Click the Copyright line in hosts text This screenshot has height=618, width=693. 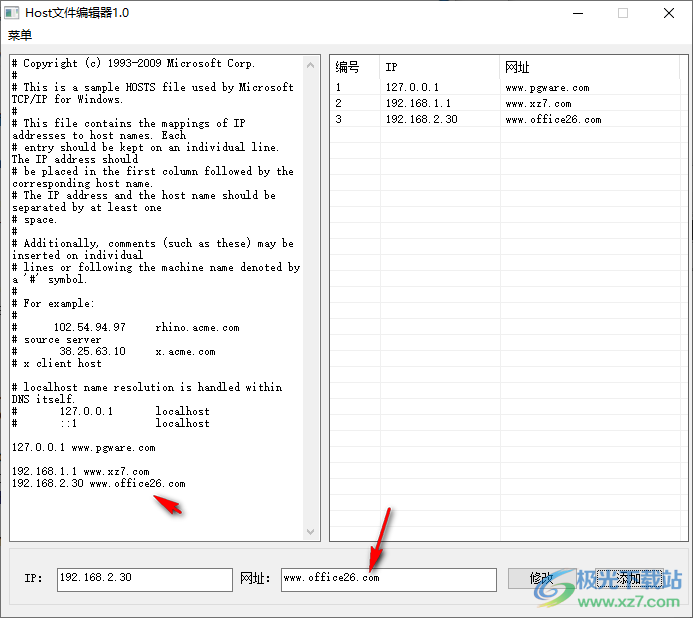point(133,64)
